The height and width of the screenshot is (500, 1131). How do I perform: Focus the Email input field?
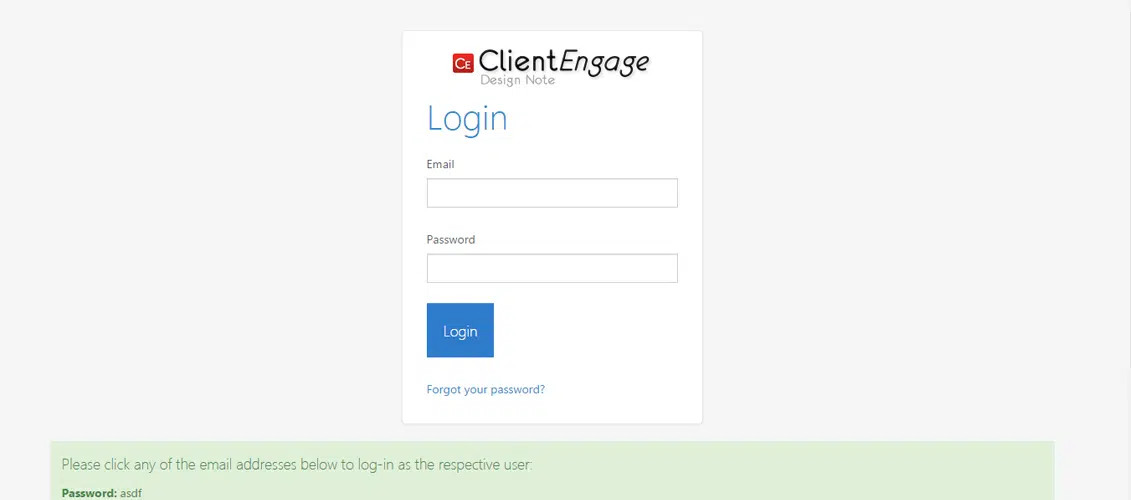tap(552, 193)
